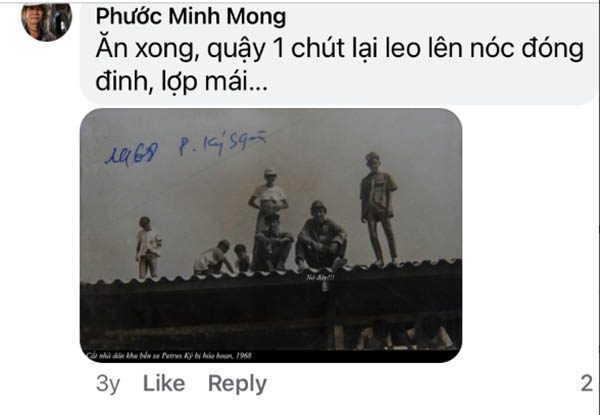View the reactions count showing 2
The width and height of the screenshot is (600, 415).
coord(587,383)
